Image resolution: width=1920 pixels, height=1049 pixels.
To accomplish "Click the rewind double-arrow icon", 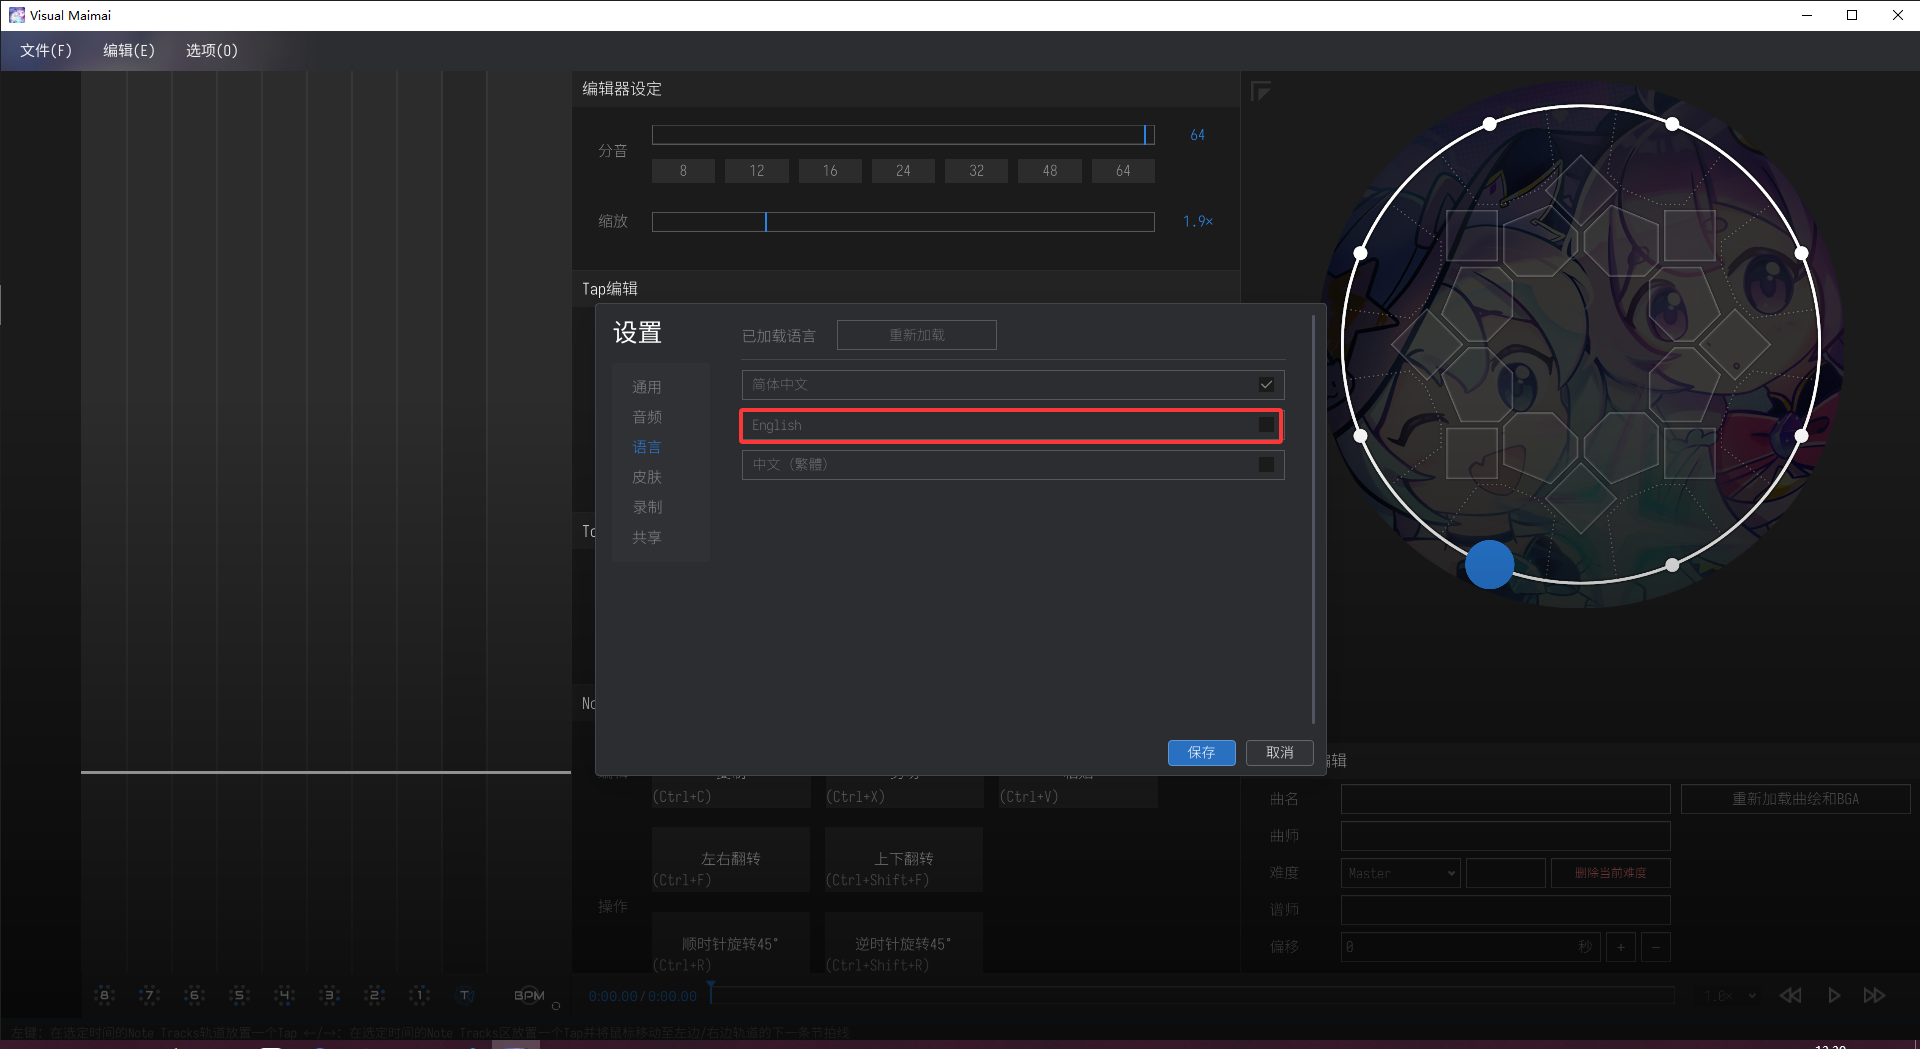I will coord(1790,995).
